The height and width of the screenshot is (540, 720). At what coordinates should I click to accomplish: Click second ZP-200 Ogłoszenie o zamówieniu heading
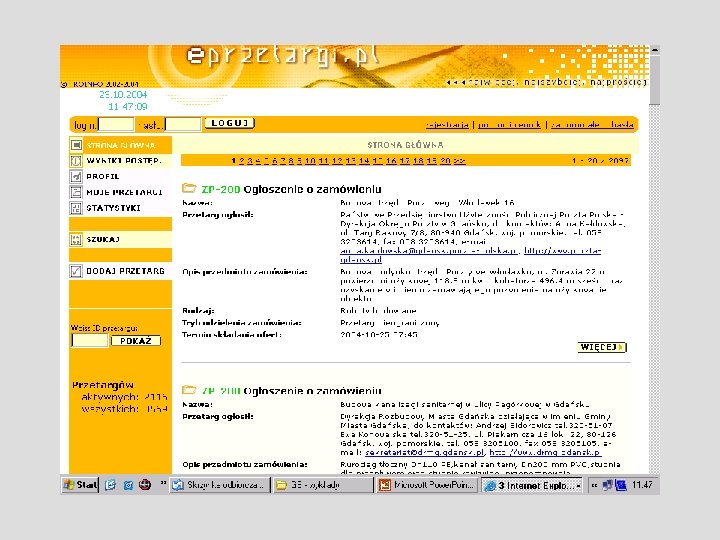(x=292, y=391)
